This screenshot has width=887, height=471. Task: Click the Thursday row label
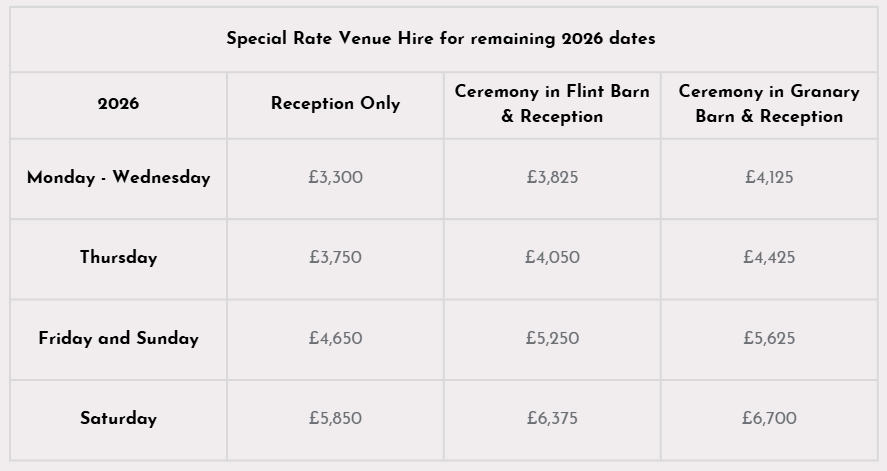(x=118, y=257)
